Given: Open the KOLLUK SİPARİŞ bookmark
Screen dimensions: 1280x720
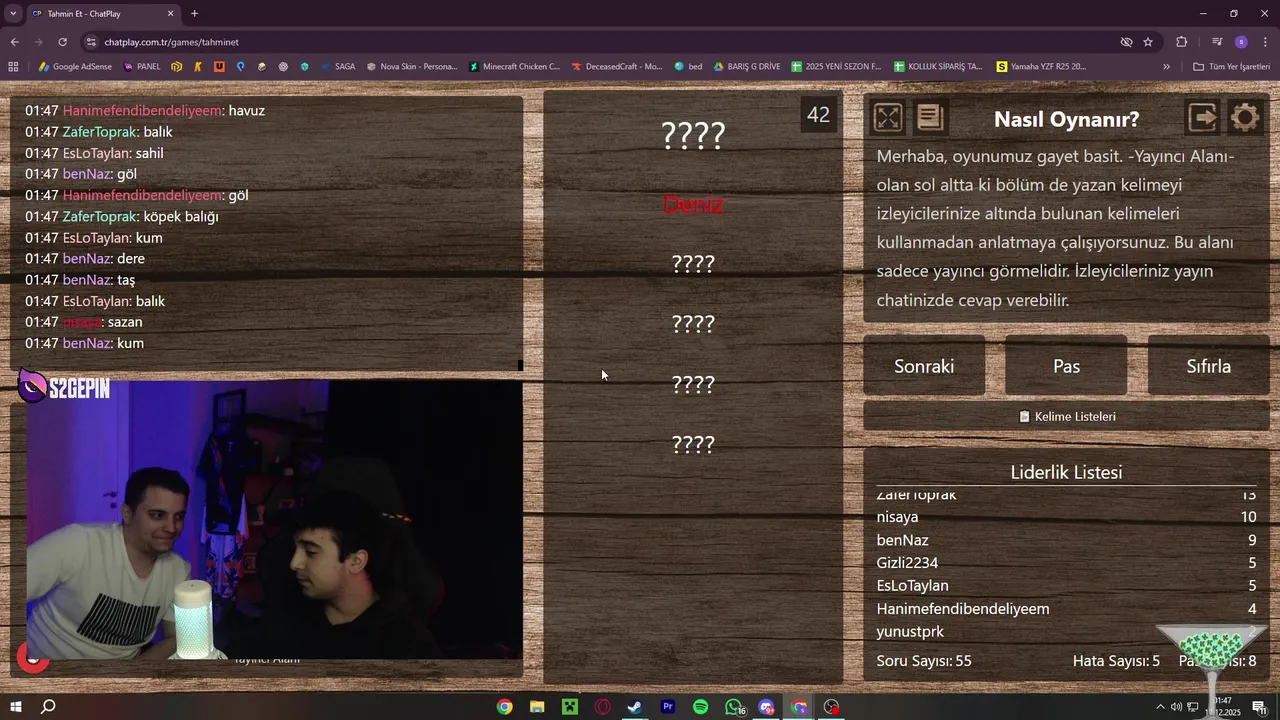Looking at the screenshot, I should tap(938, 66).
